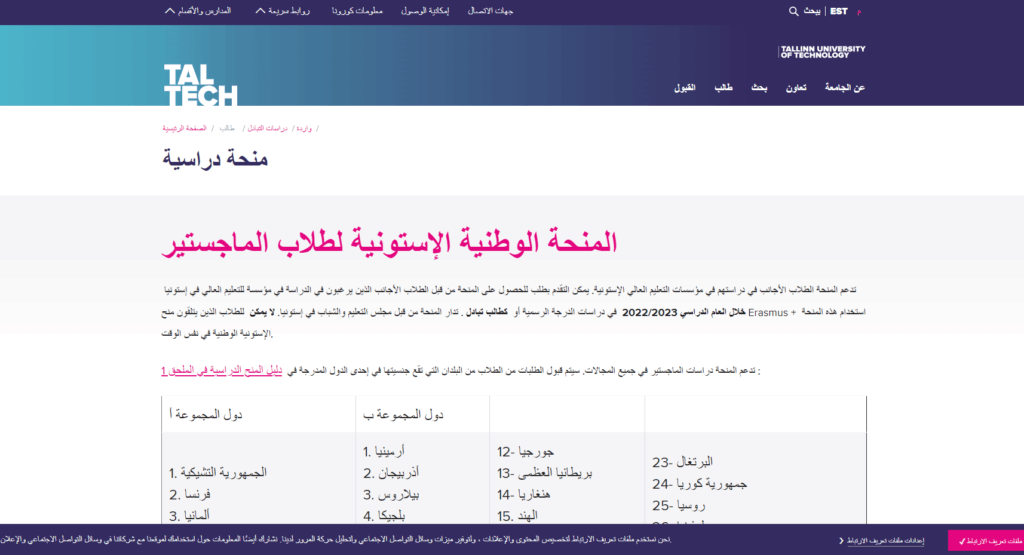Go to الصفحة الرئيسية breadcrumb
The height and width of the screenshot is (555, 1024).
point(184,129)
